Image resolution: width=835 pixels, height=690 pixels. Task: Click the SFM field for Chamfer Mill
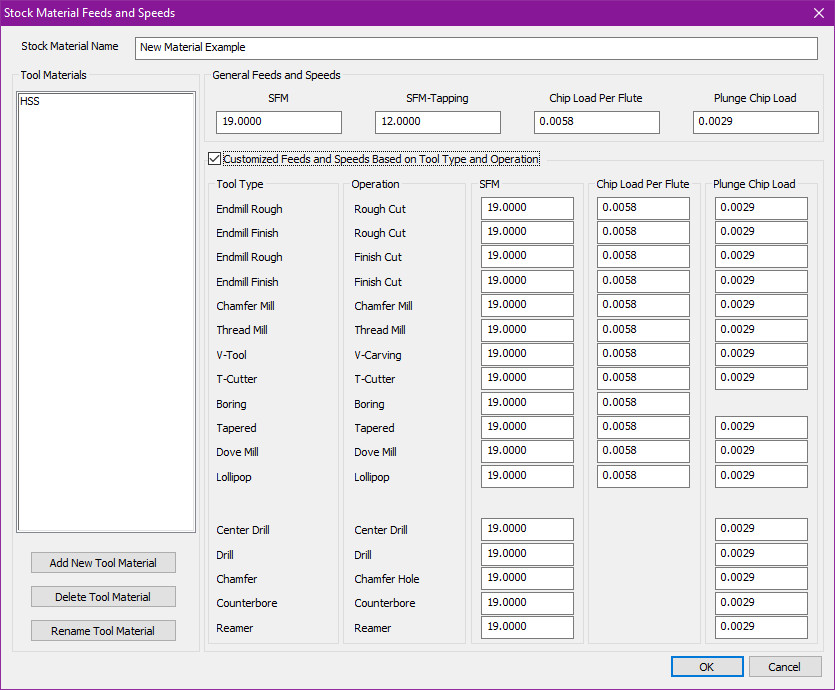(x=527, y=305)
